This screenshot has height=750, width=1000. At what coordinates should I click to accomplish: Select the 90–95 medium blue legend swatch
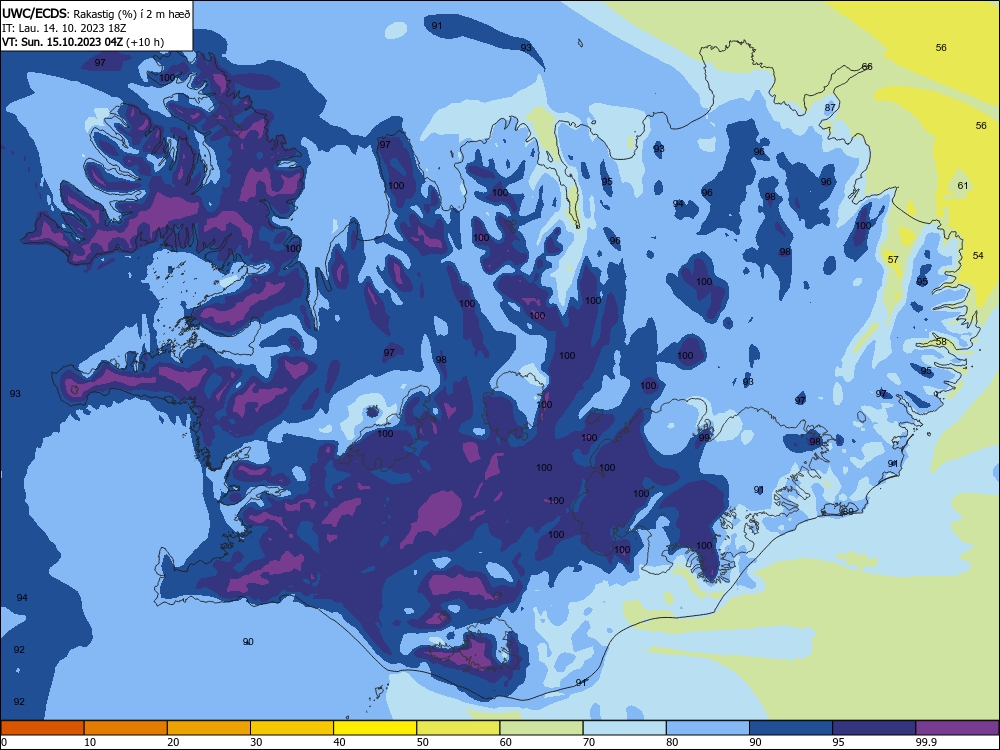791,728
